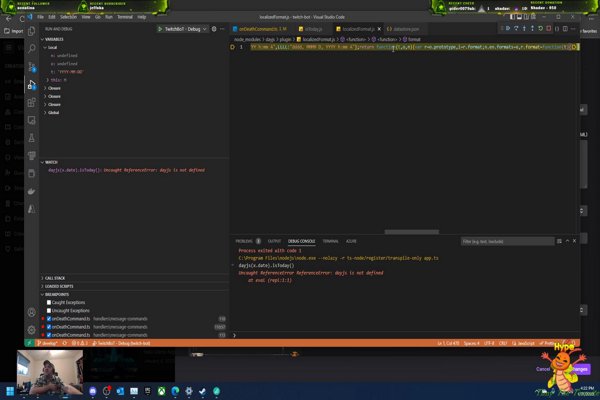The image size is (600, 400).
Task: Collapse the Breakpoints section
Action: pyautogui.click(x=55, y=294)
